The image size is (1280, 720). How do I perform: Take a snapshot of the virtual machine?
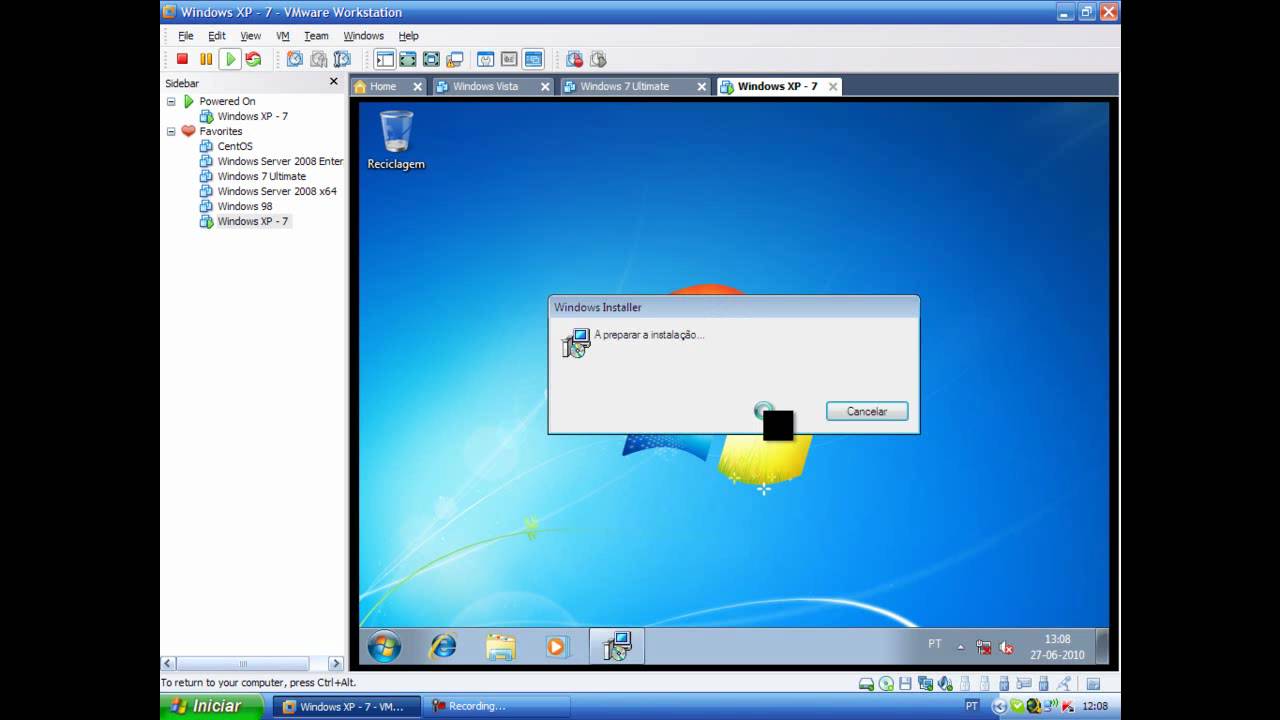pos(294,59)
